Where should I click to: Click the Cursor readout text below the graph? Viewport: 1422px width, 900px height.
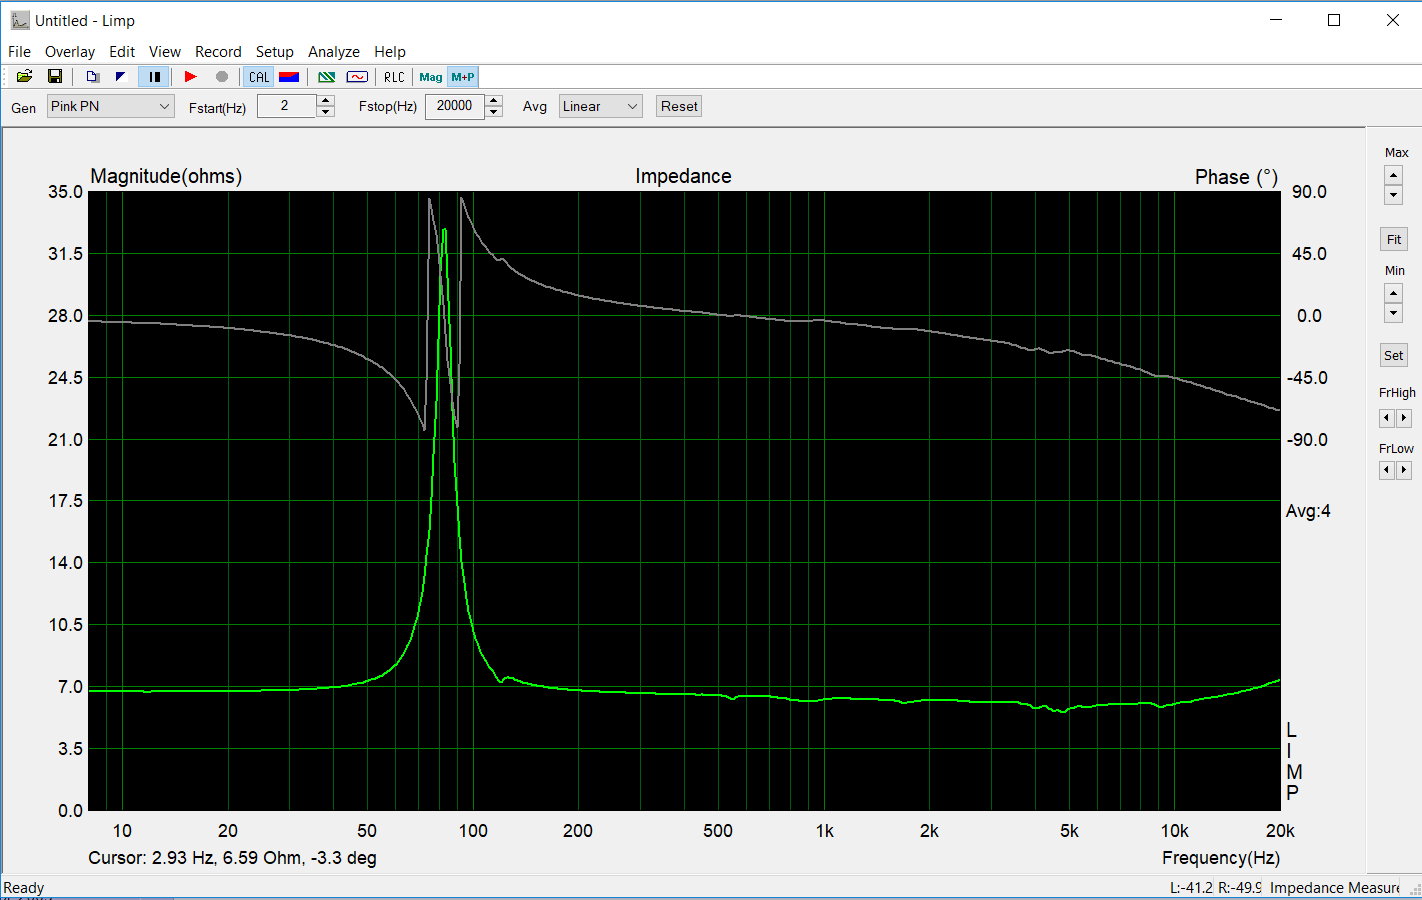tap(232, 858)
